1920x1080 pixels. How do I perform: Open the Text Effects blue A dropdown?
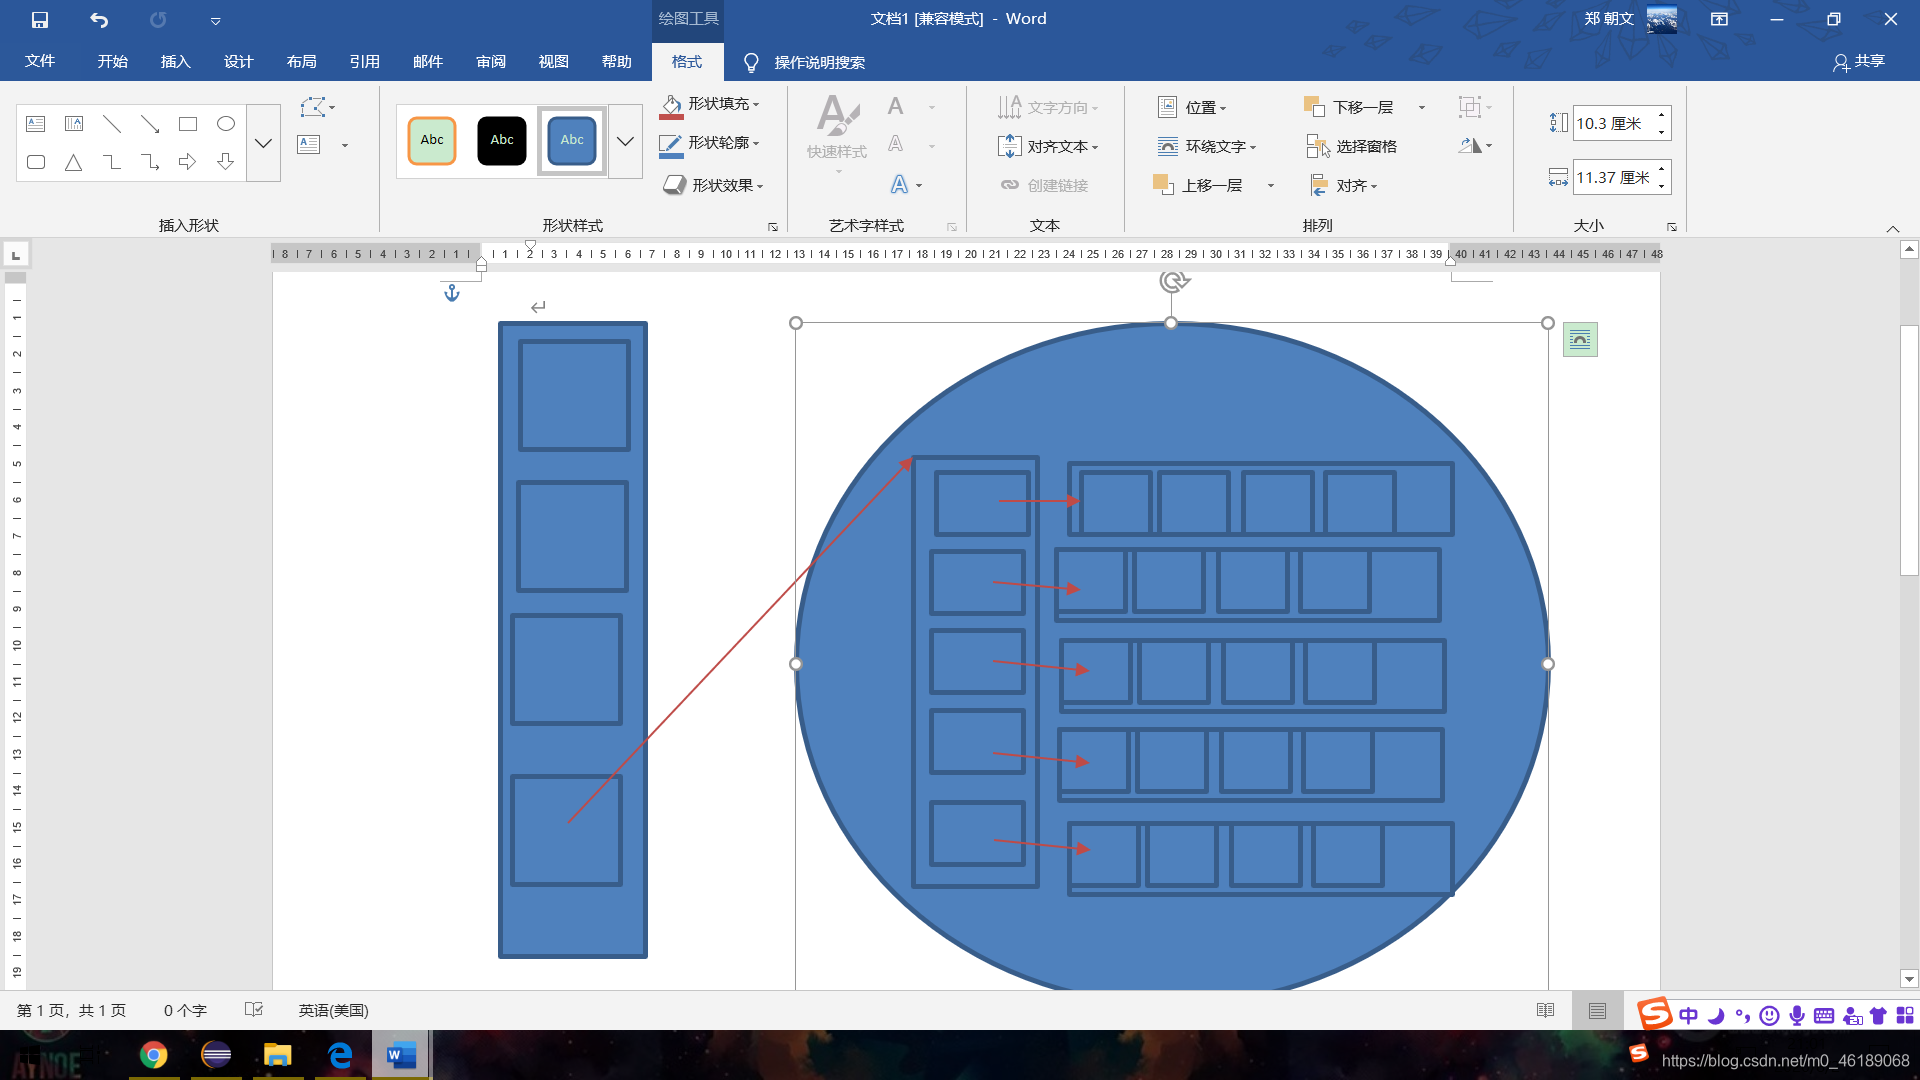906,185
